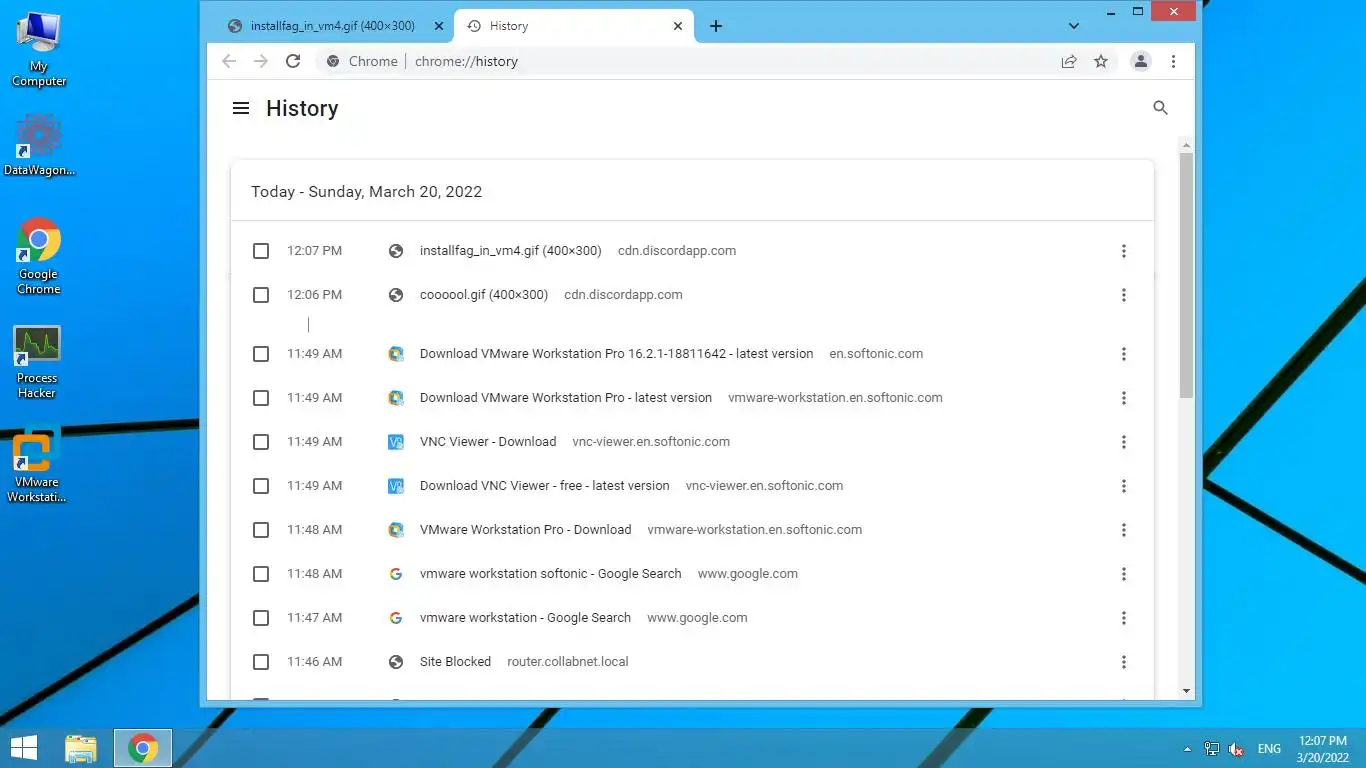The width and height of the screenshot is (1366, 768).
Task: Open actions menu for coooool.gif entry
Action: point(1124,295)
